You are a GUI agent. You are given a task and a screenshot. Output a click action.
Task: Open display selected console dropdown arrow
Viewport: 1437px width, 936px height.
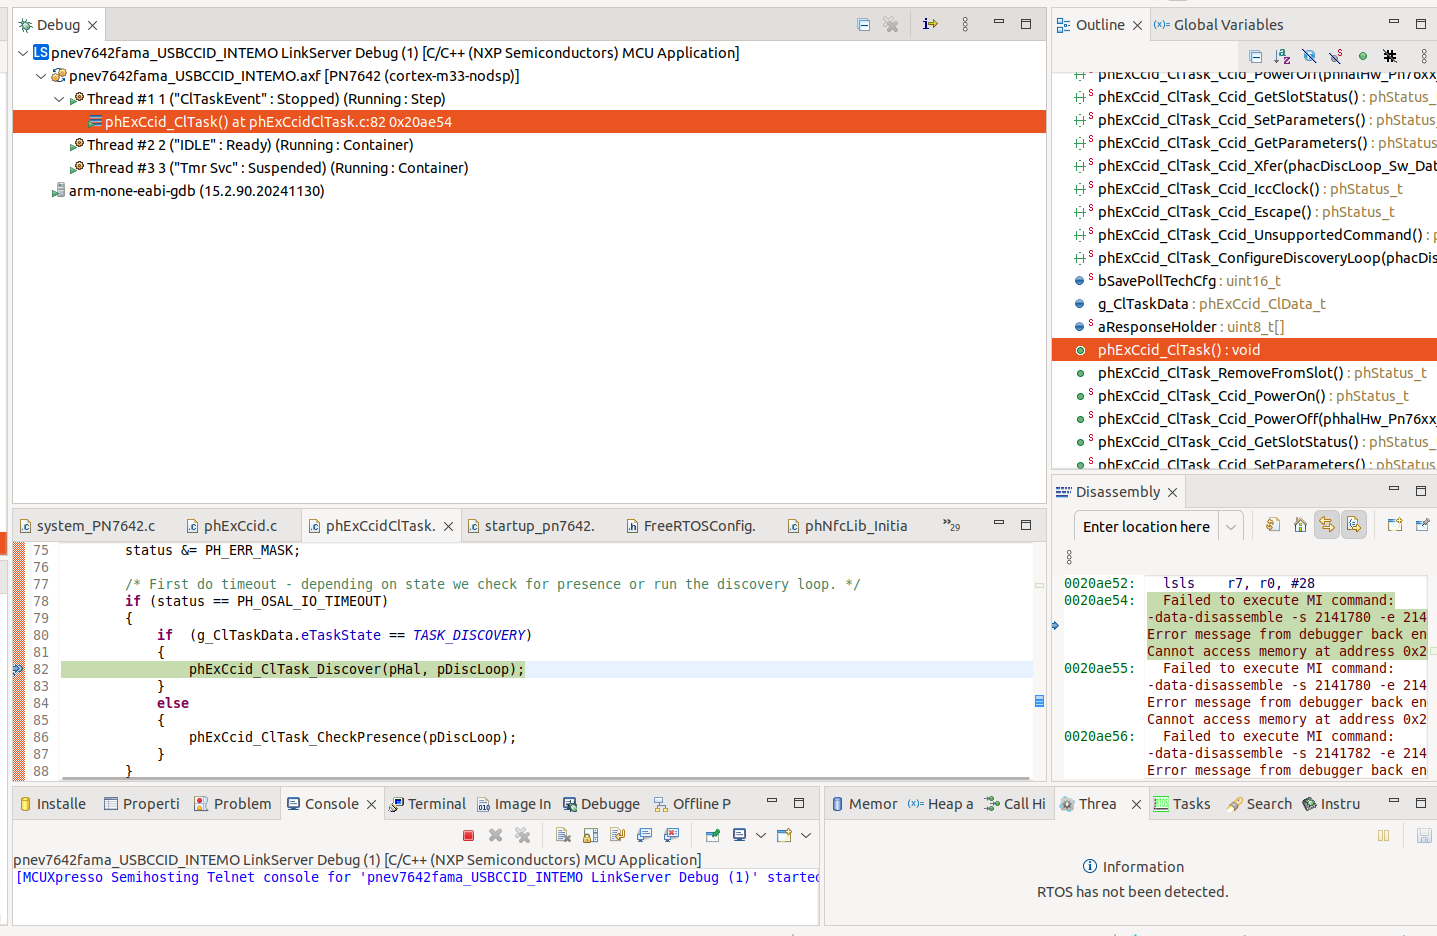tap(761, 835)
